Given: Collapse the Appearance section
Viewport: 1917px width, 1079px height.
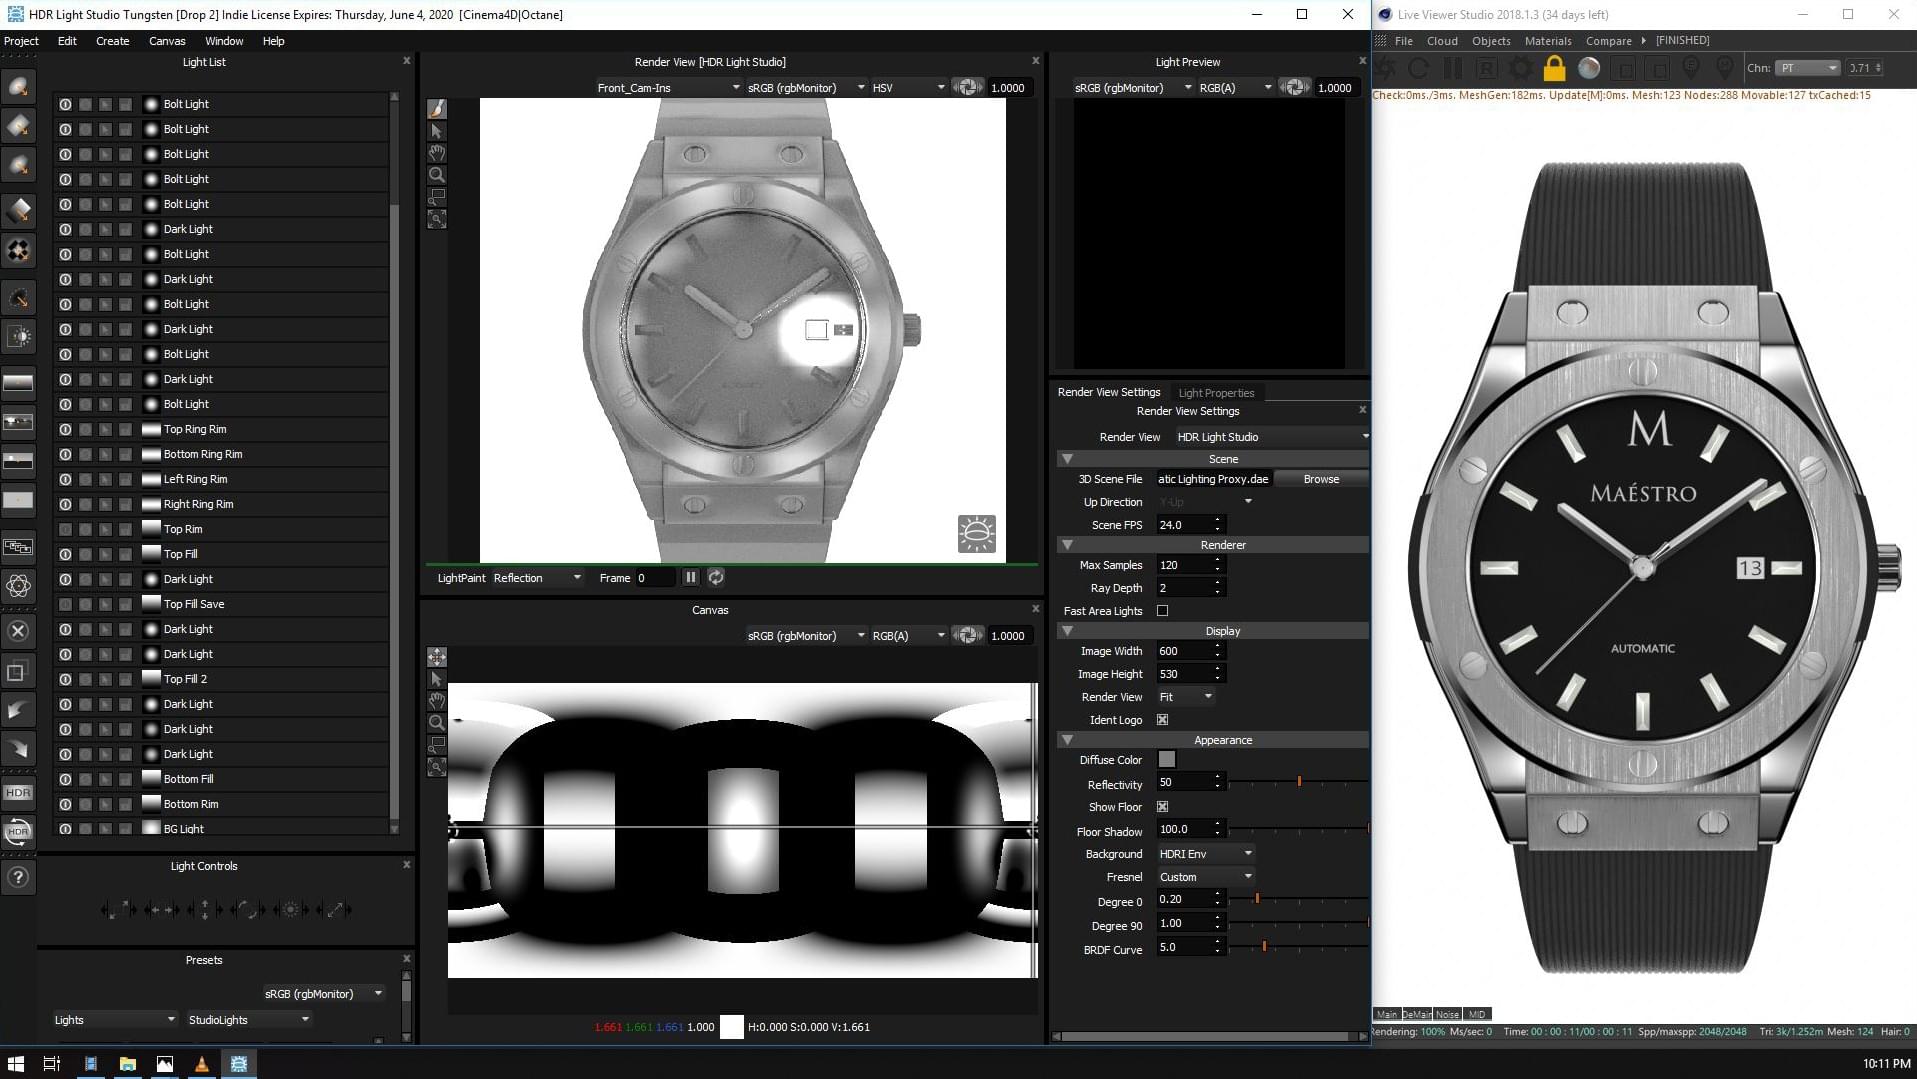Looking at the screenshot, I should [x=1067, y=740].
